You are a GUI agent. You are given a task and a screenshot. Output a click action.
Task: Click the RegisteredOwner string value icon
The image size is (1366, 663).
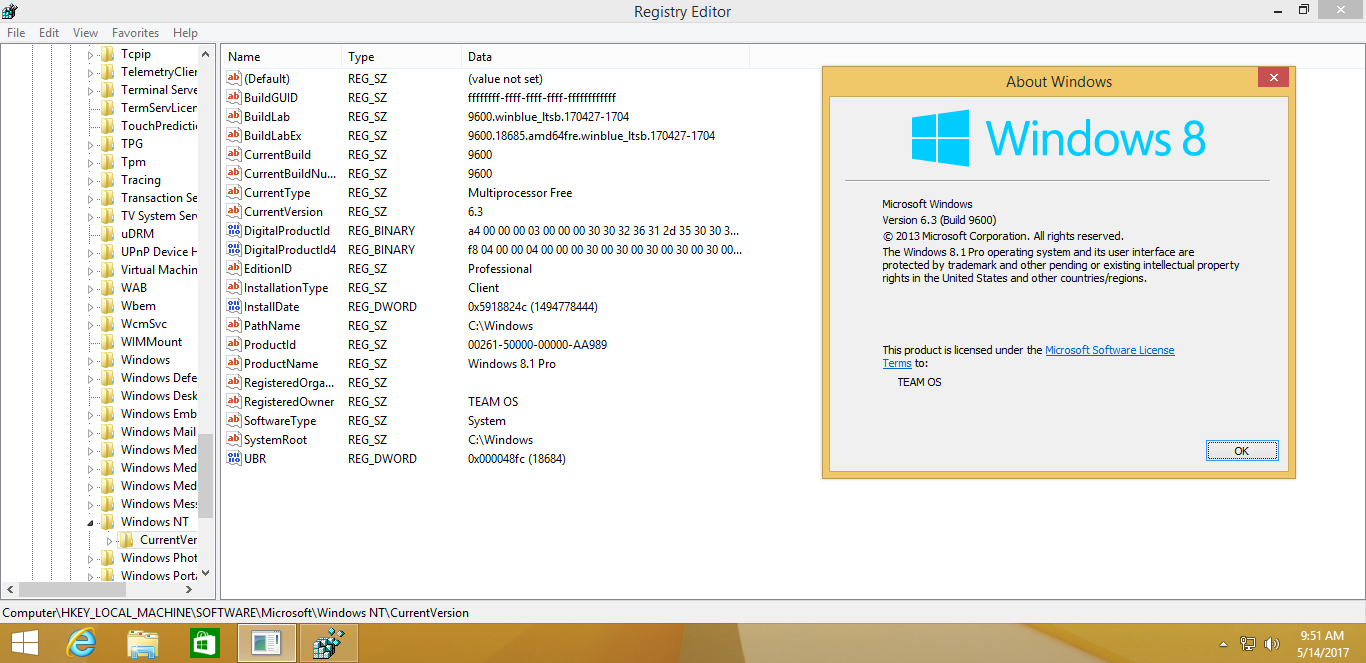234,402
